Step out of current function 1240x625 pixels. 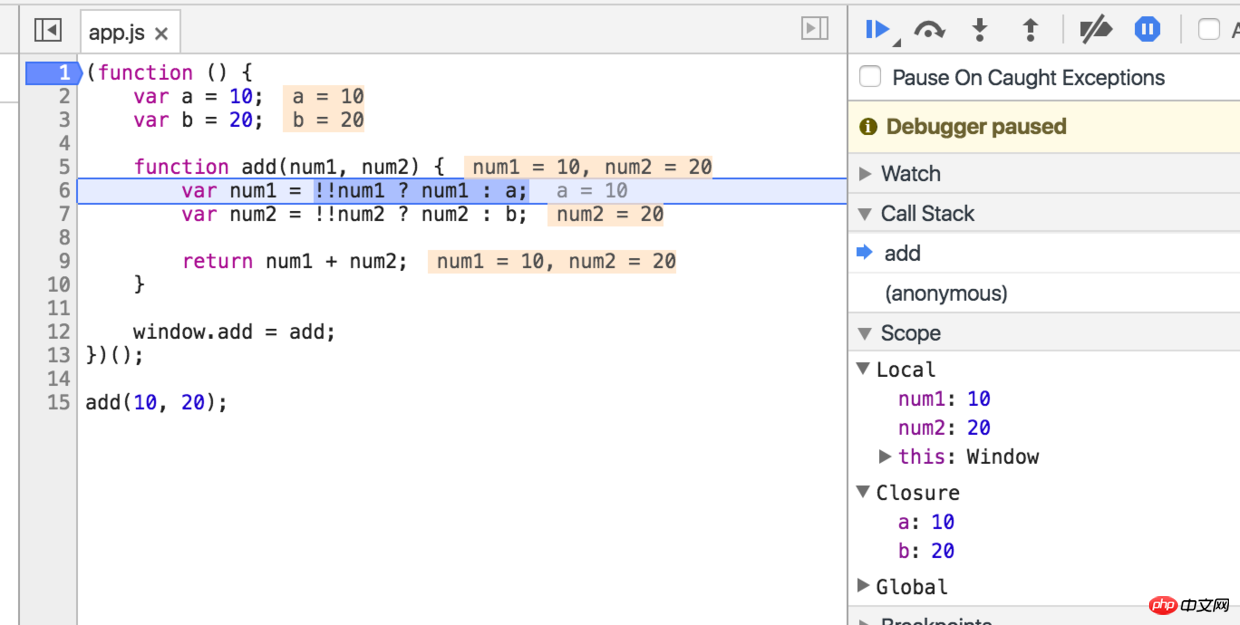[x=1030, y=30]
